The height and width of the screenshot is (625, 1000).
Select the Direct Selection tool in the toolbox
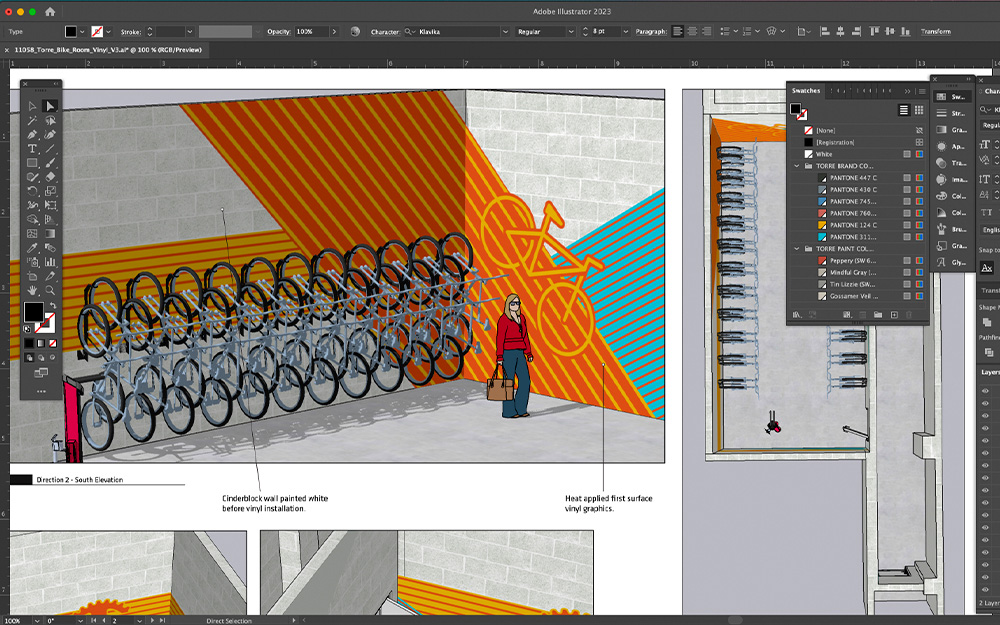tap(50, 106)
